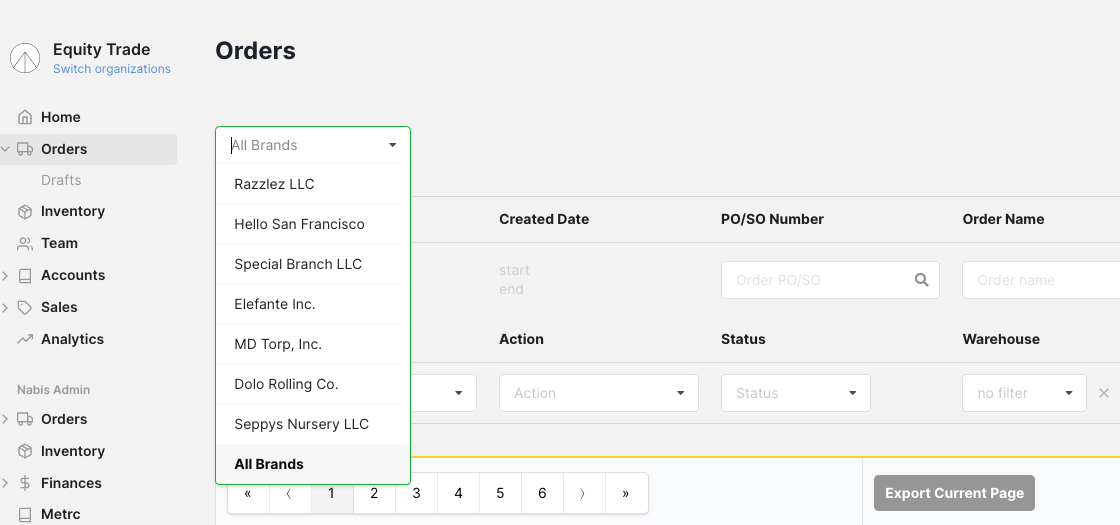Open Home via the house icon
Image resolution: width=1120 pixels, height=525 pixels.
(x=25, y=117)
